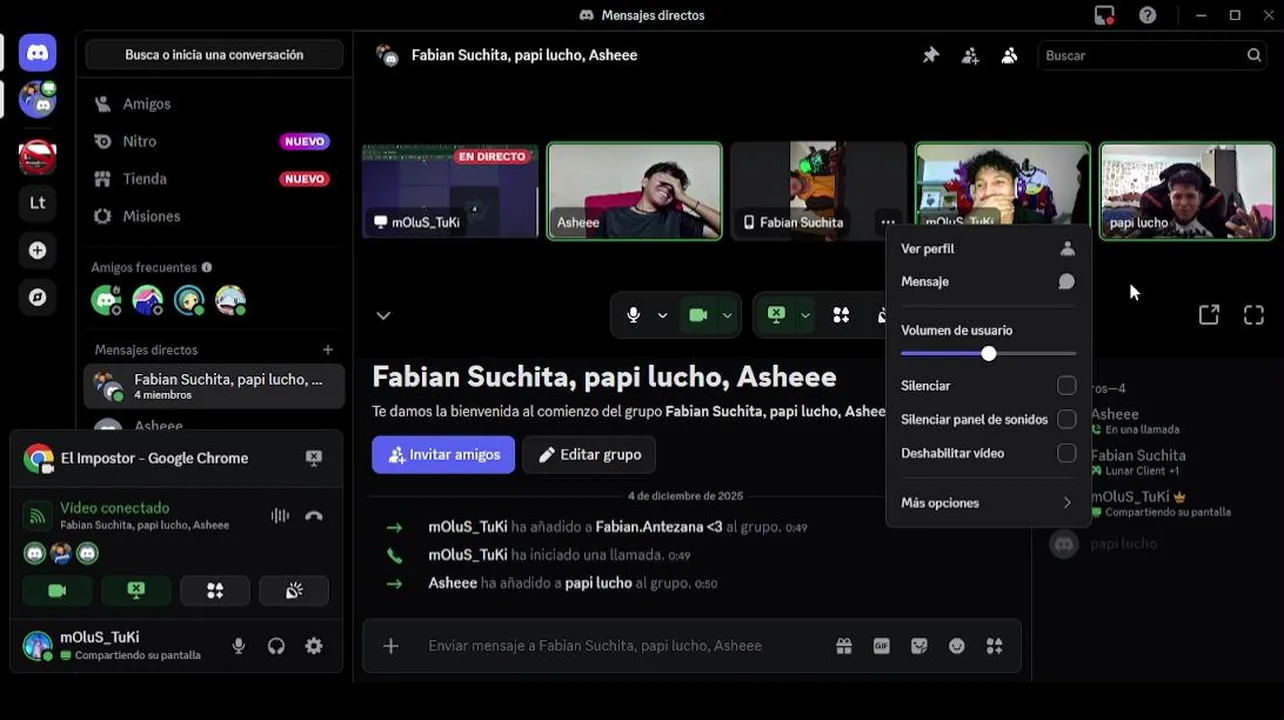Expand Más opciones submenu

(988, 503)
